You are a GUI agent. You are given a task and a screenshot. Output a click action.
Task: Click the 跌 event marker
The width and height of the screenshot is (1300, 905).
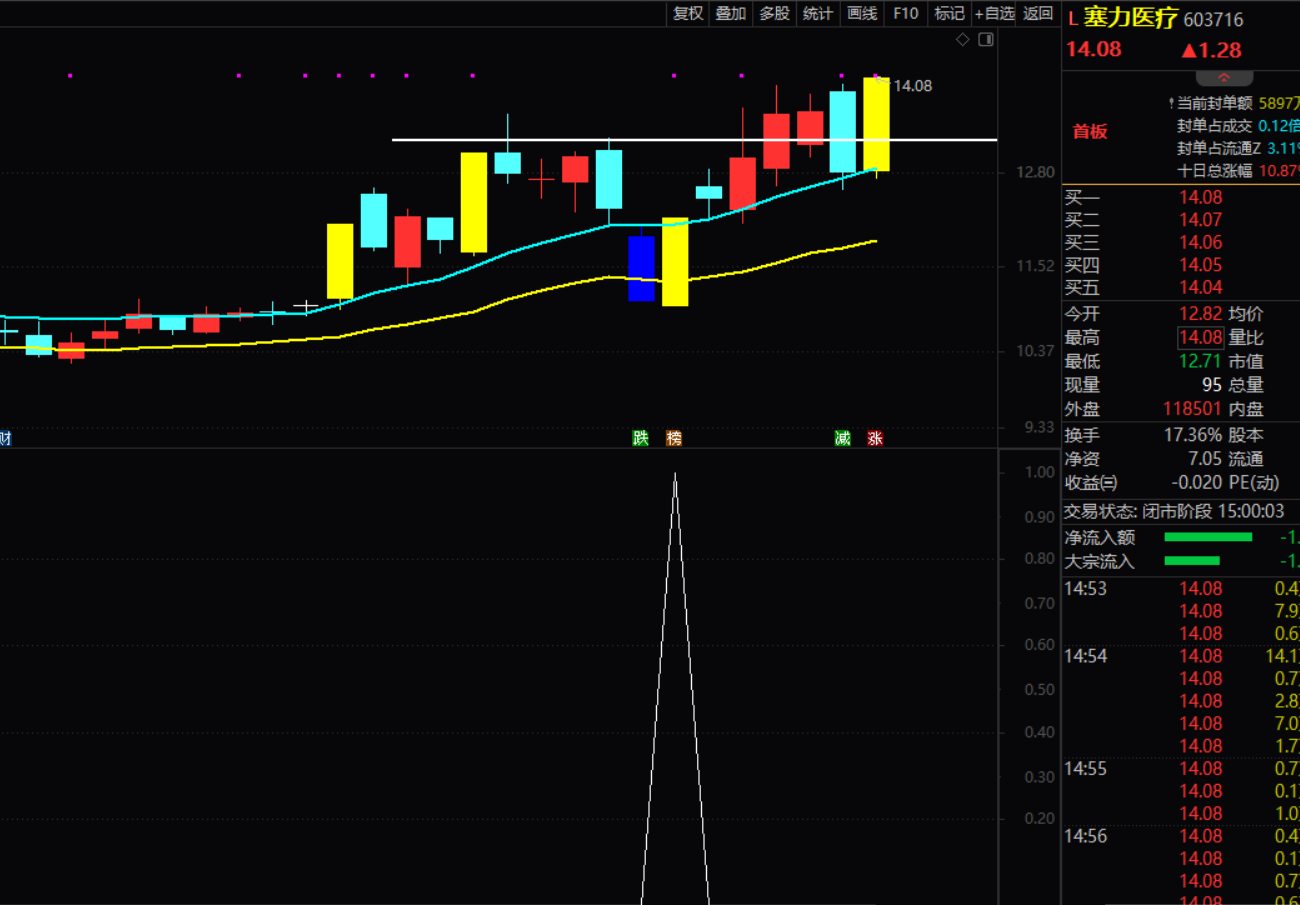tap(641, 438)
